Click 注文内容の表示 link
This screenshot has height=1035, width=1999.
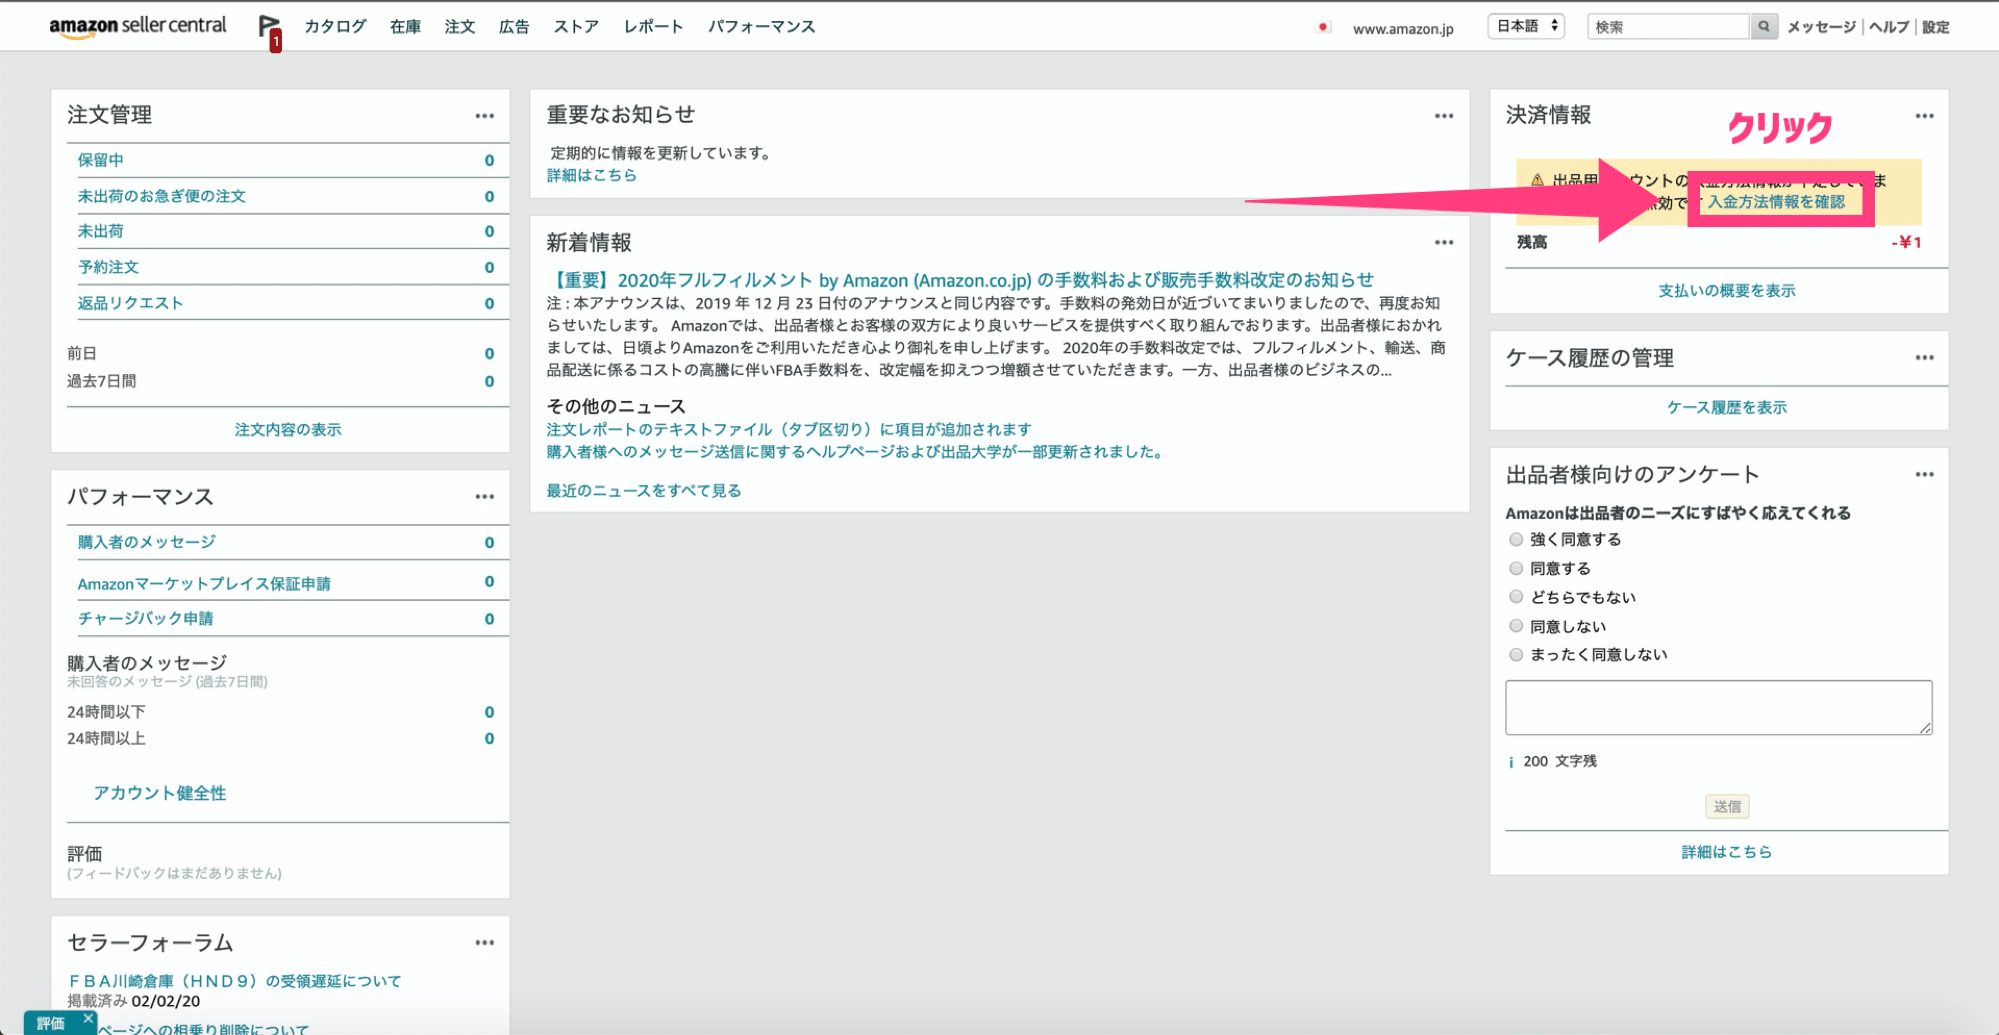(x=288, y=430)
